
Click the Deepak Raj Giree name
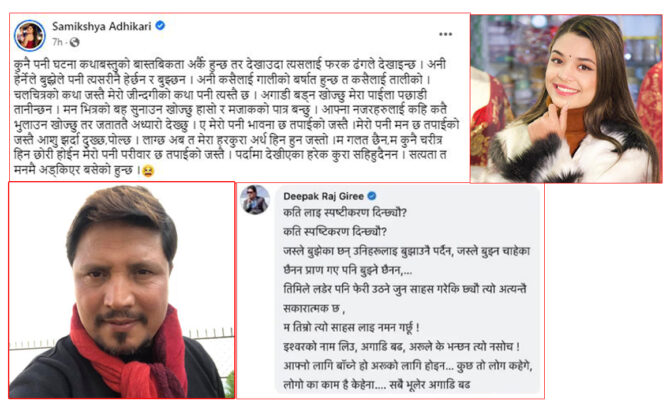pos(323,196)
